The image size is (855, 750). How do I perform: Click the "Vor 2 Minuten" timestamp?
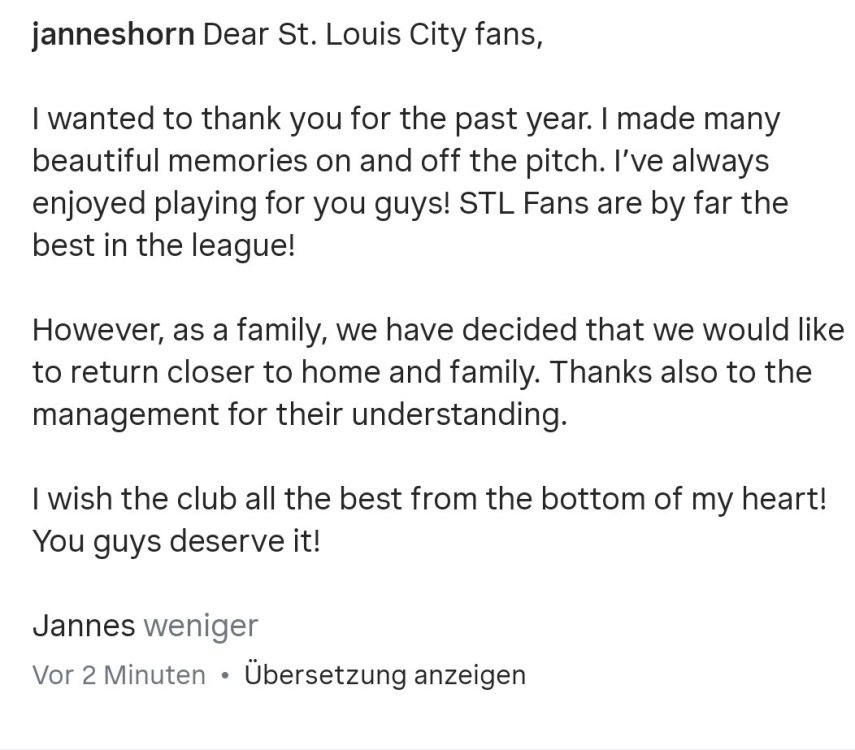(119, 675)
